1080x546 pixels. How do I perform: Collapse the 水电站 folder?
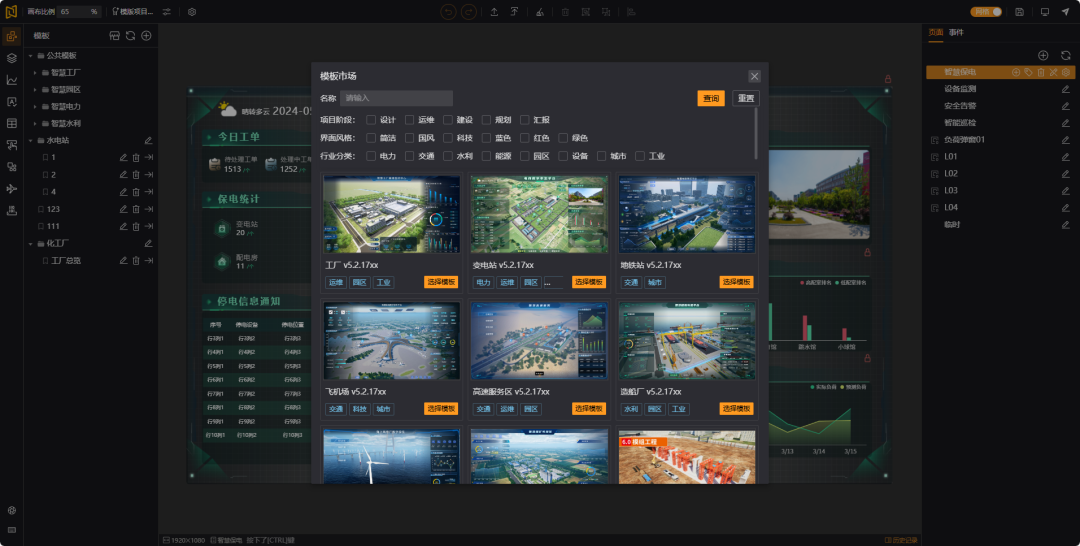tap(31, 140)
